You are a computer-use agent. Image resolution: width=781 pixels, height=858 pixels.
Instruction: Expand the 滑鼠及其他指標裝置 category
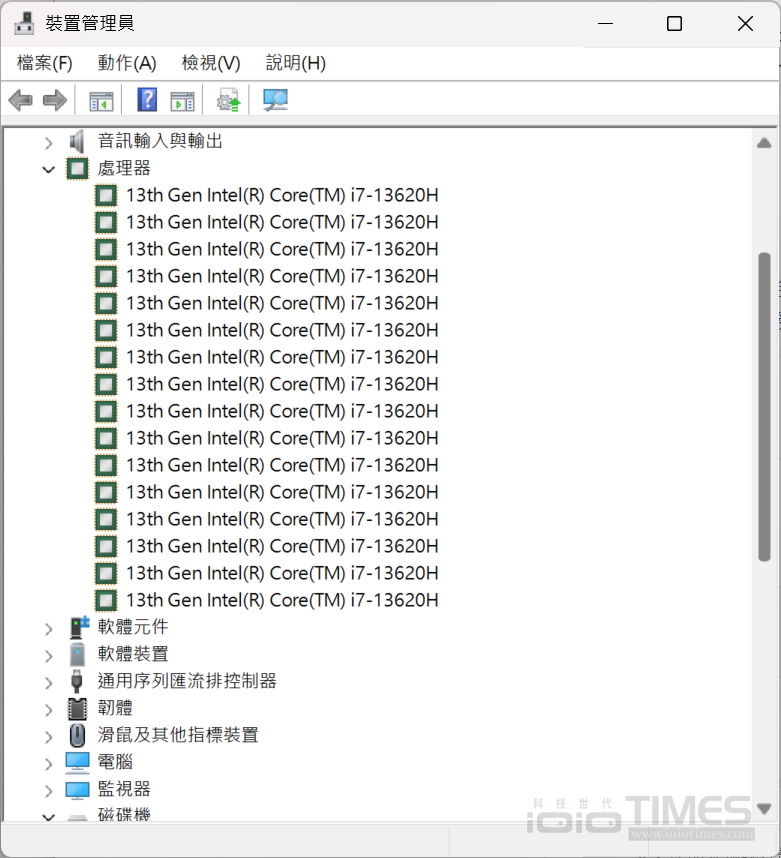pos(49,737)
